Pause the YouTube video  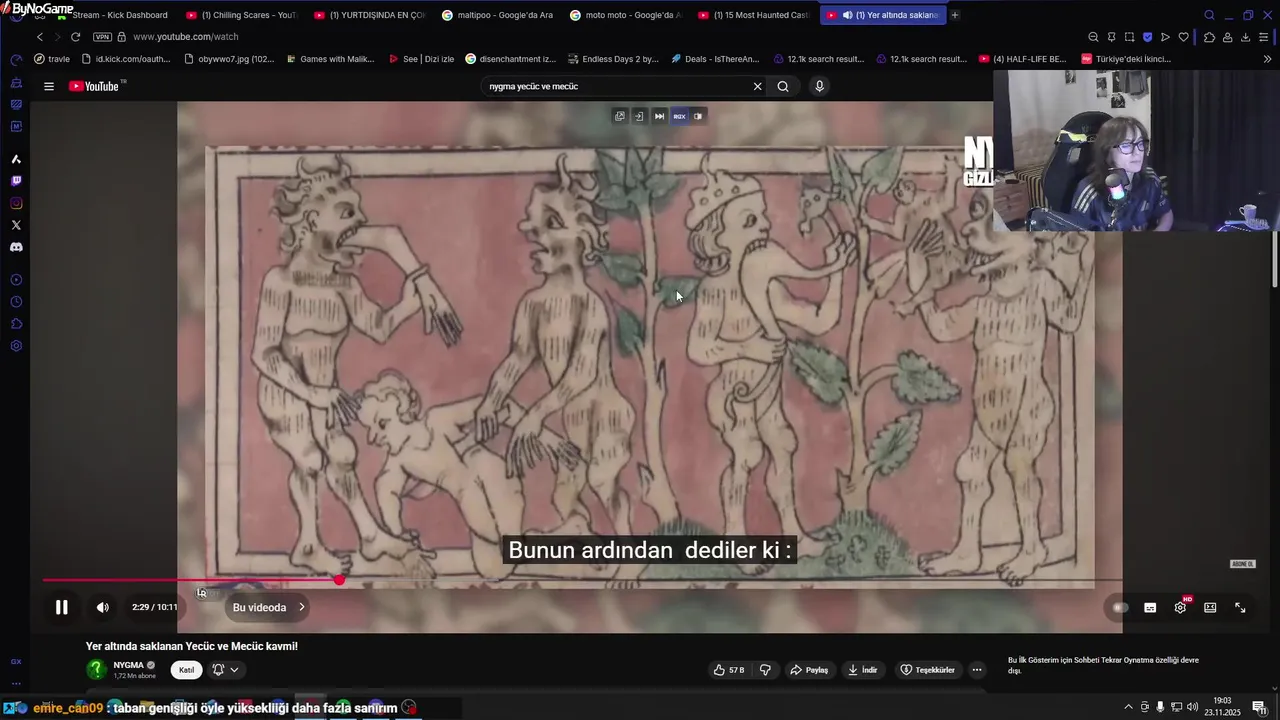(x=61, y=607)
